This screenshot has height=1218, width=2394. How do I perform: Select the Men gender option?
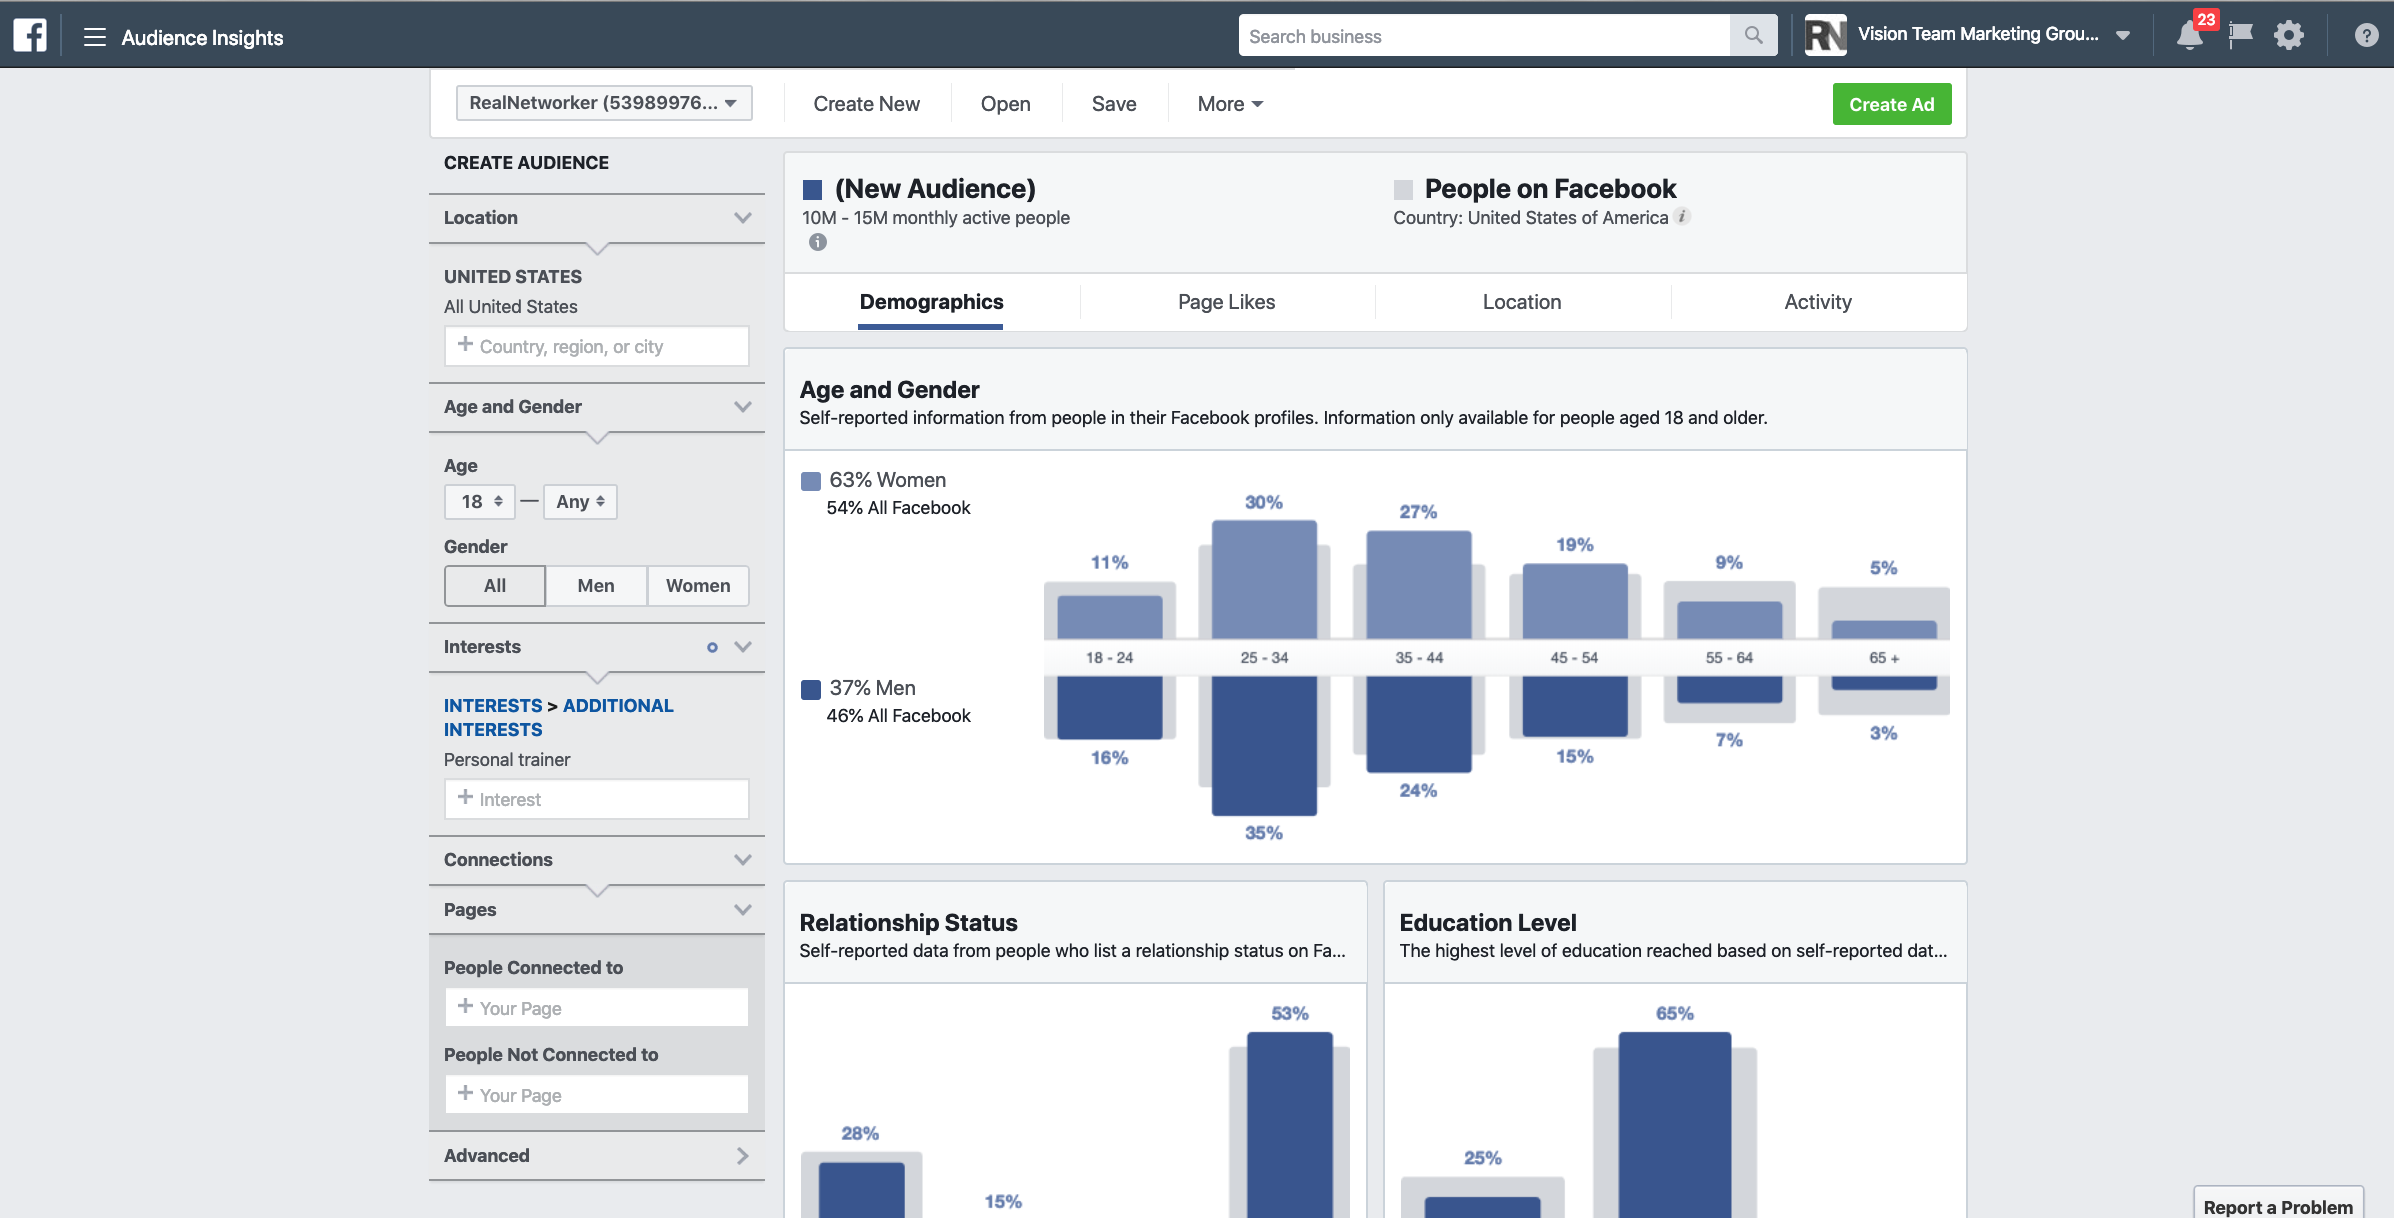(x=596, y=586)
